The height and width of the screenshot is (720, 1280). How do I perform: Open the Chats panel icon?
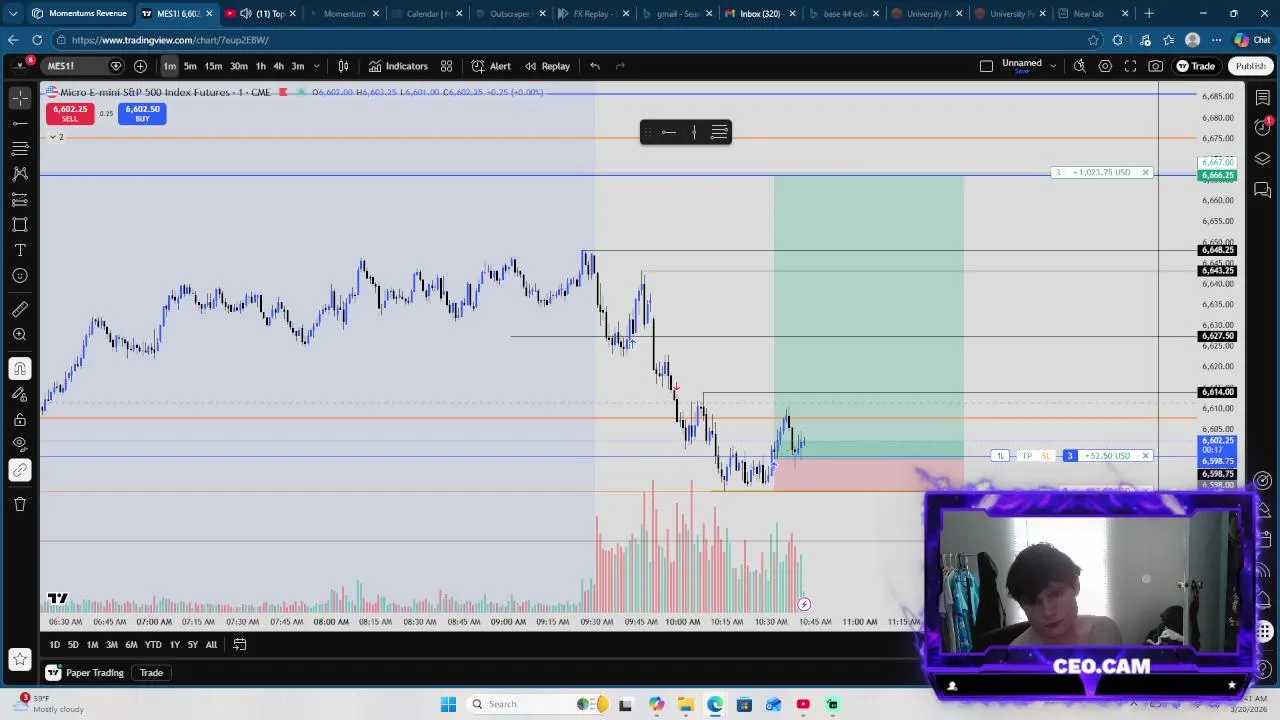pos(1263,189)
